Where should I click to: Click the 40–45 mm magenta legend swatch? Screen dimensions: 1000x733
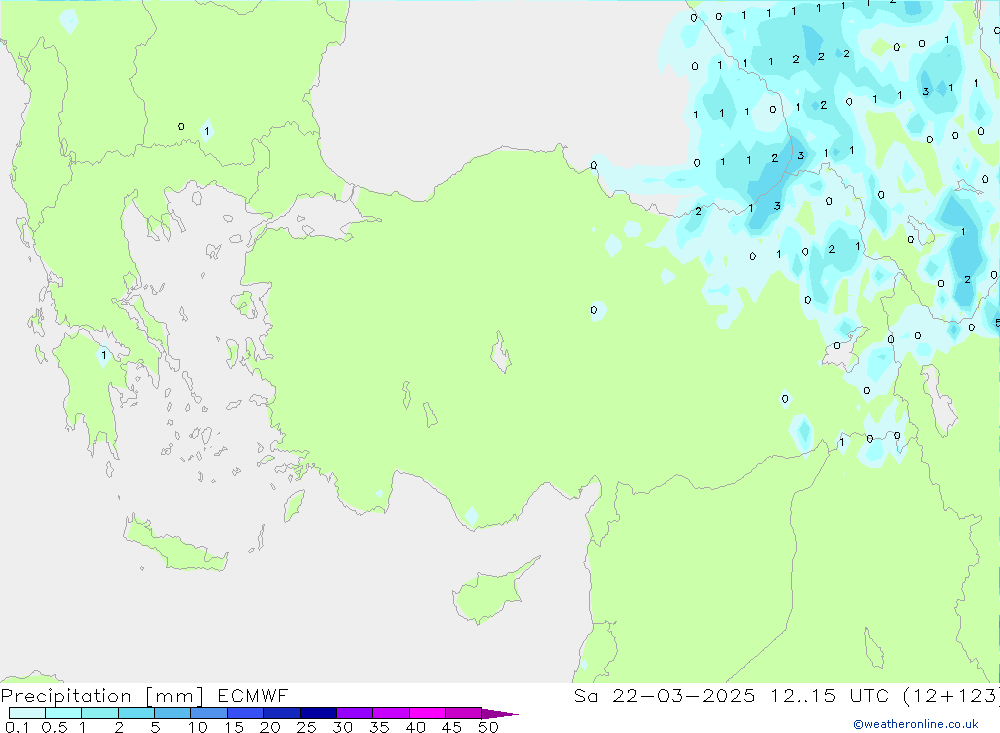[427, 713]
